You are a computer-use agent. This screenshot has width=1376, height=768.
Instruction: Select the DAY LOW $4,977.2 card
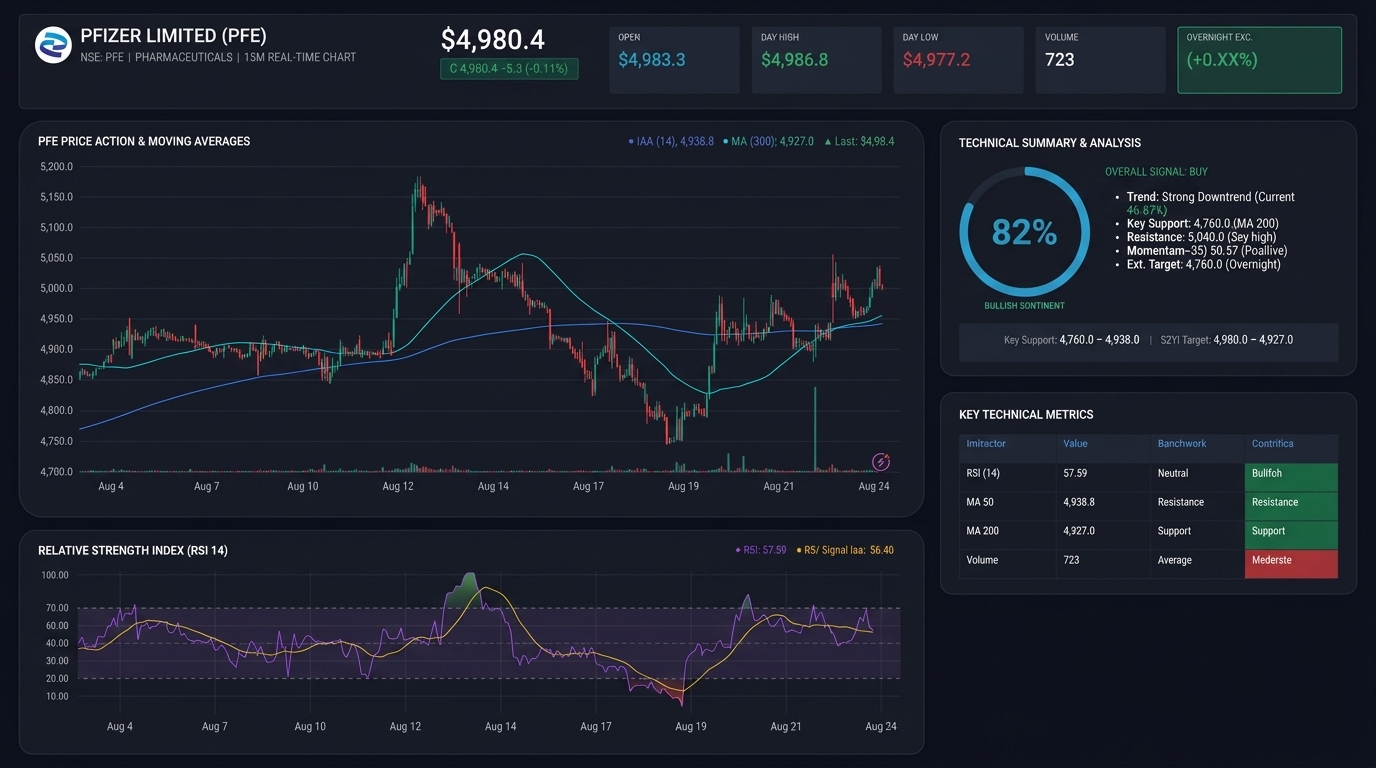click(x=958, y=60)
